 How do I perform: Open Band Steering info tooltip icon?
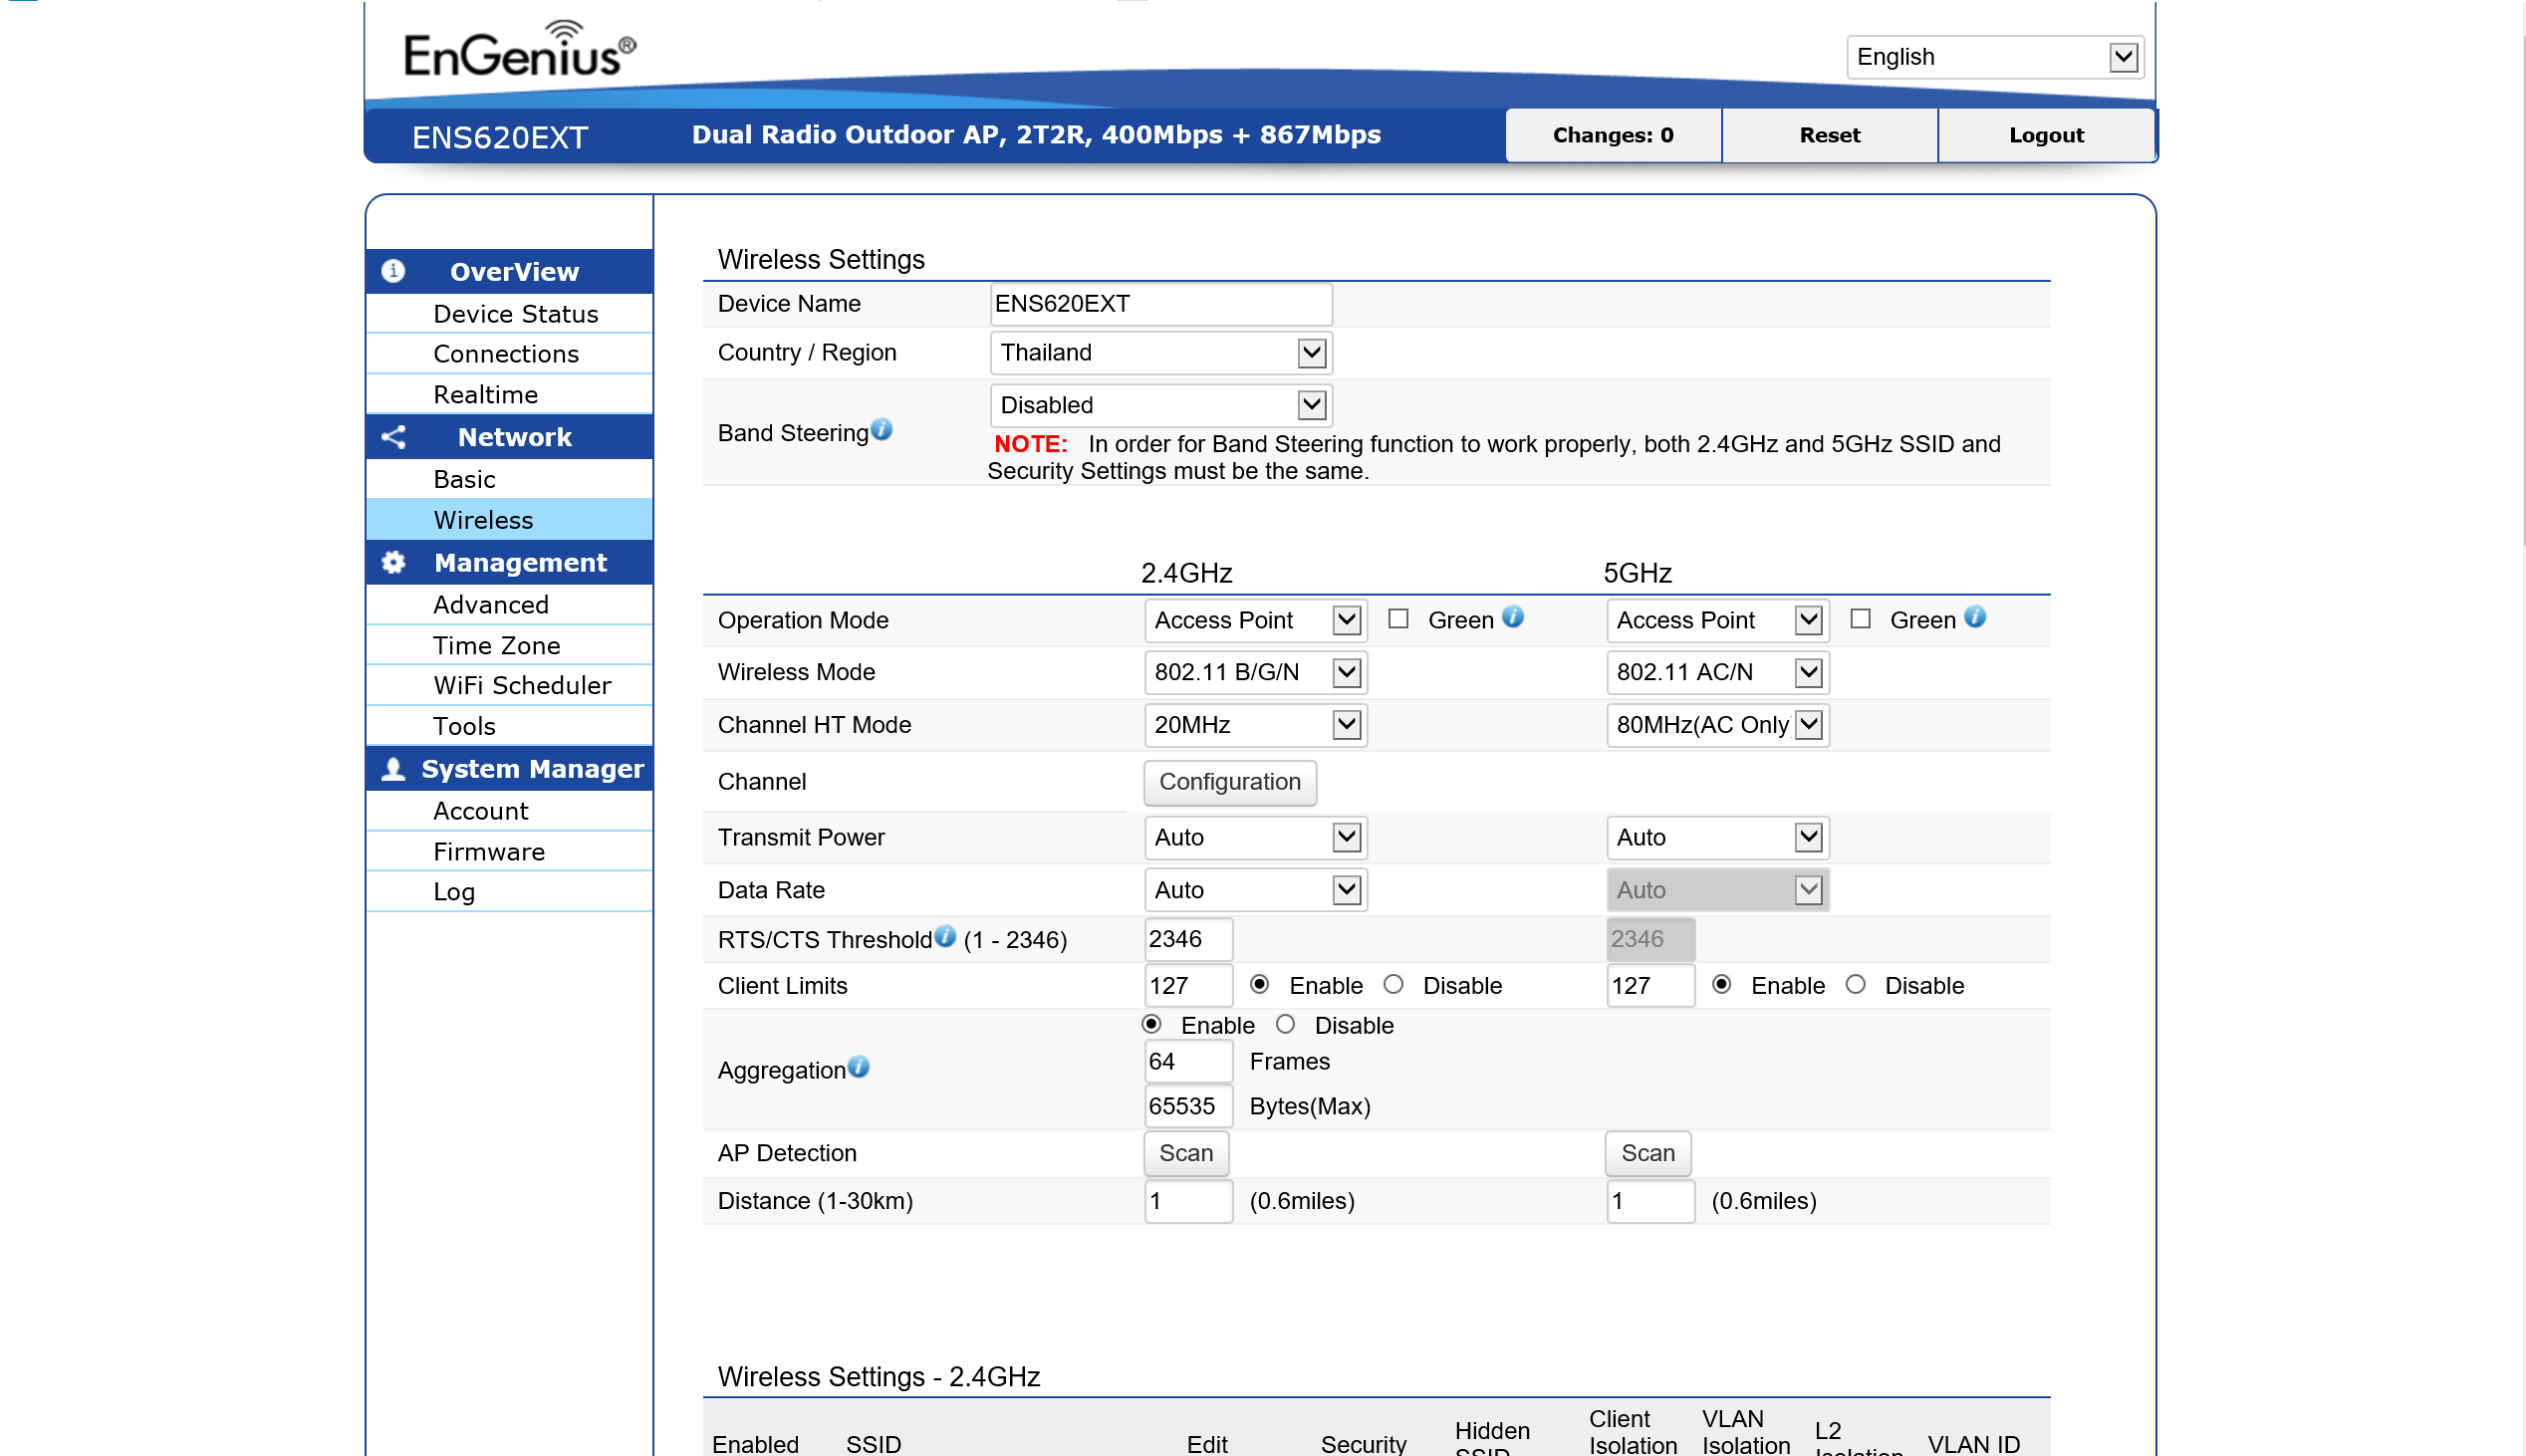[881, 430]
